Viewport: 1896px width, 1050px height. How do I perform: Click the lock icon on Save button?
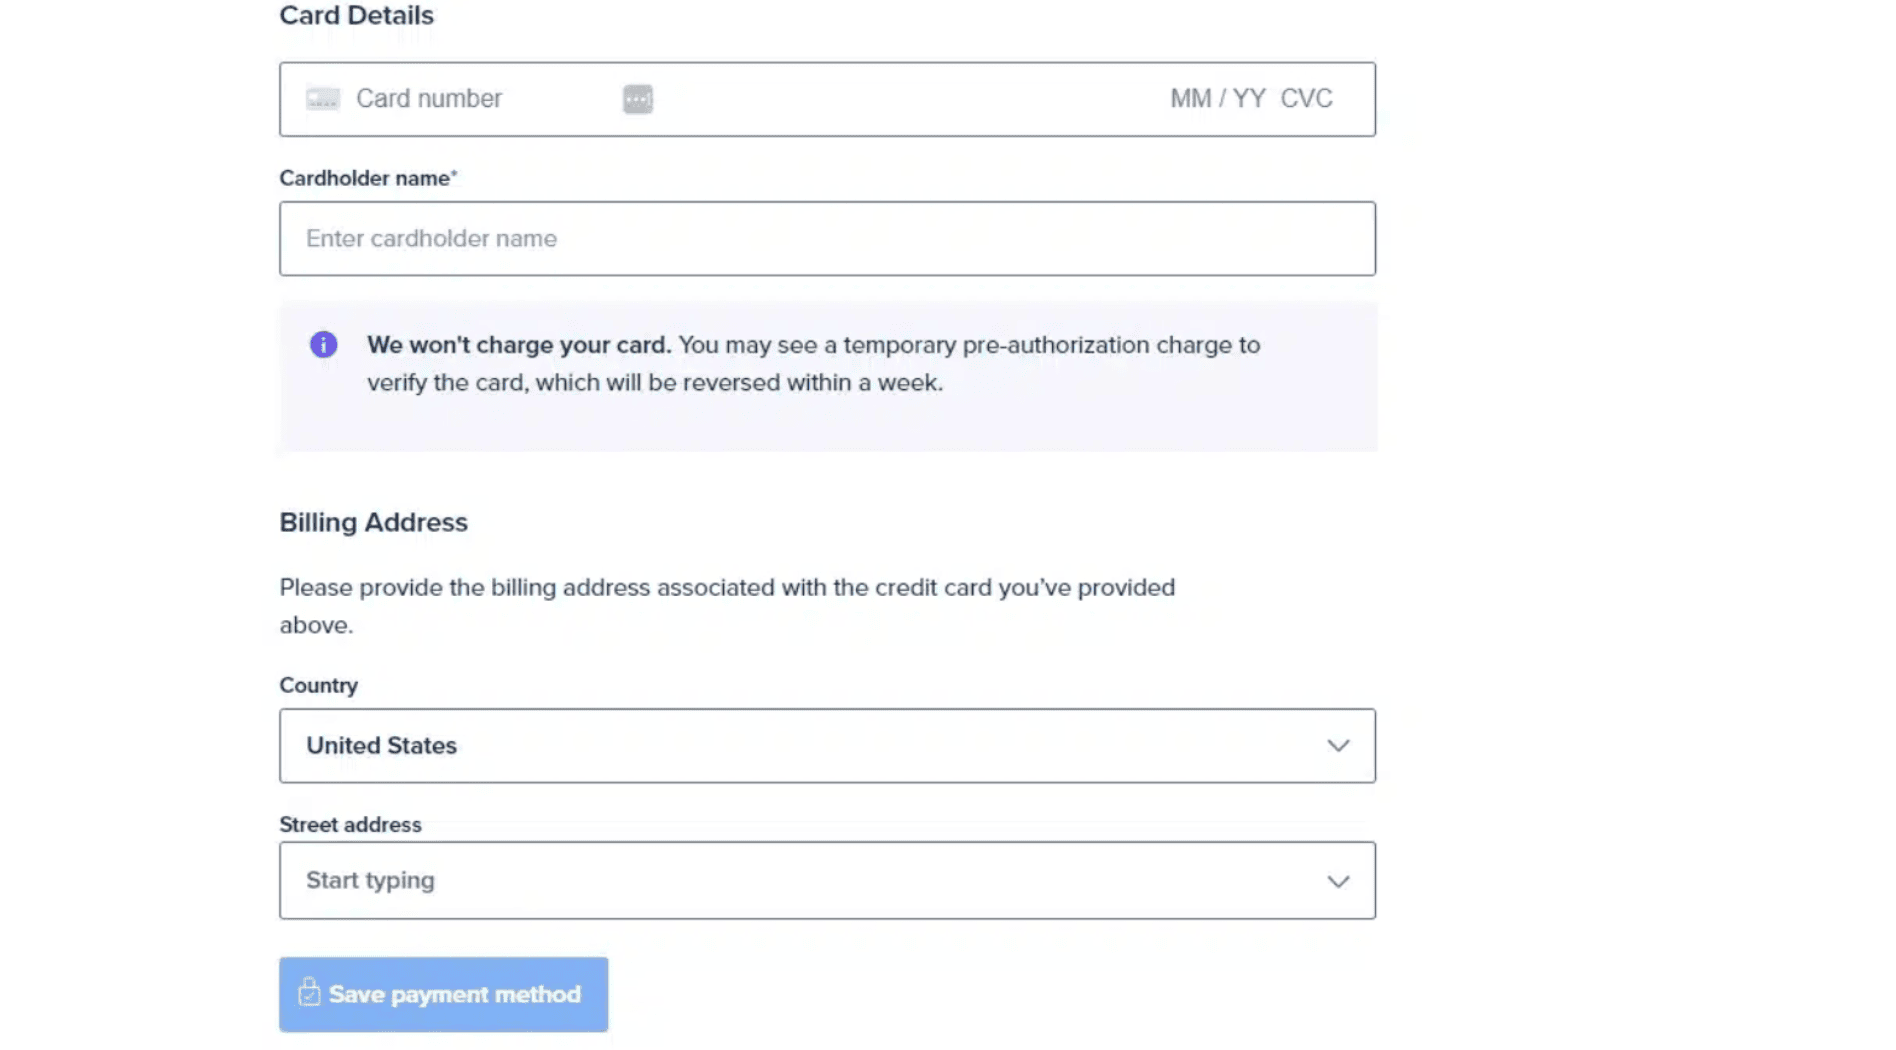coord(309,992)
